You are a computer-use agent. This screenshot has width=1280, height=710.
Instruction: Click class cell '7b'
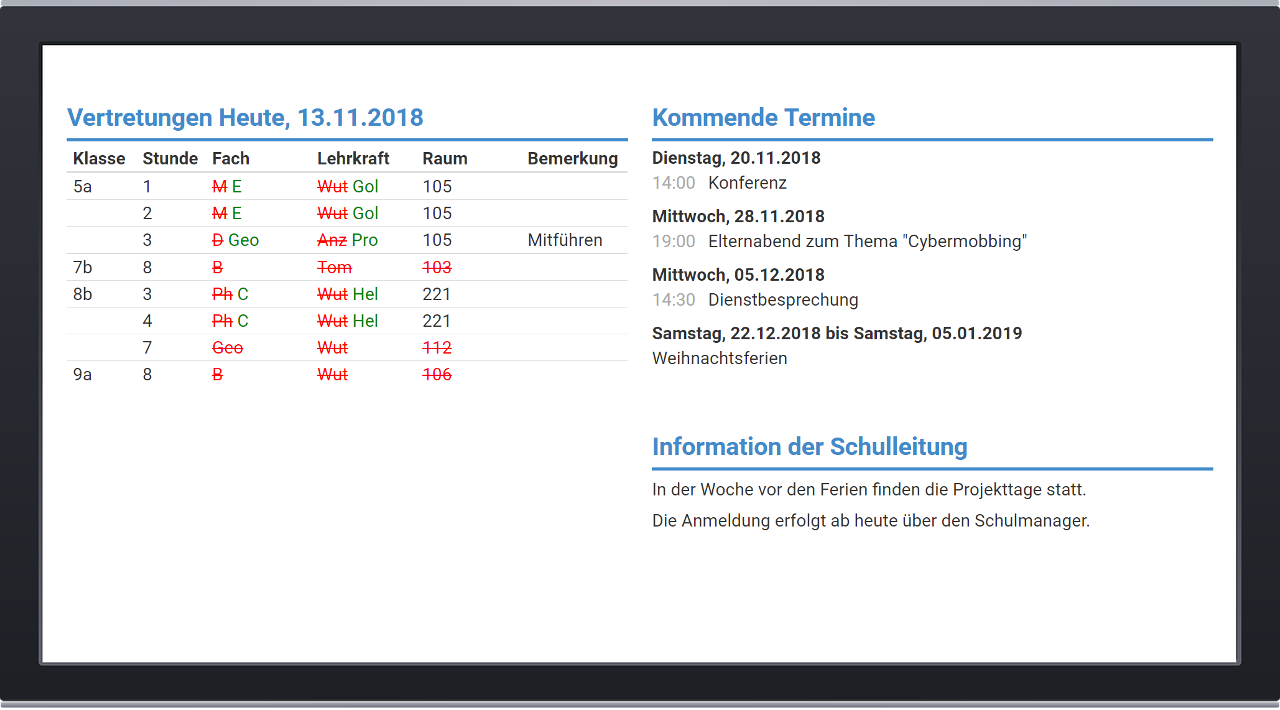(x=83, y=268)
